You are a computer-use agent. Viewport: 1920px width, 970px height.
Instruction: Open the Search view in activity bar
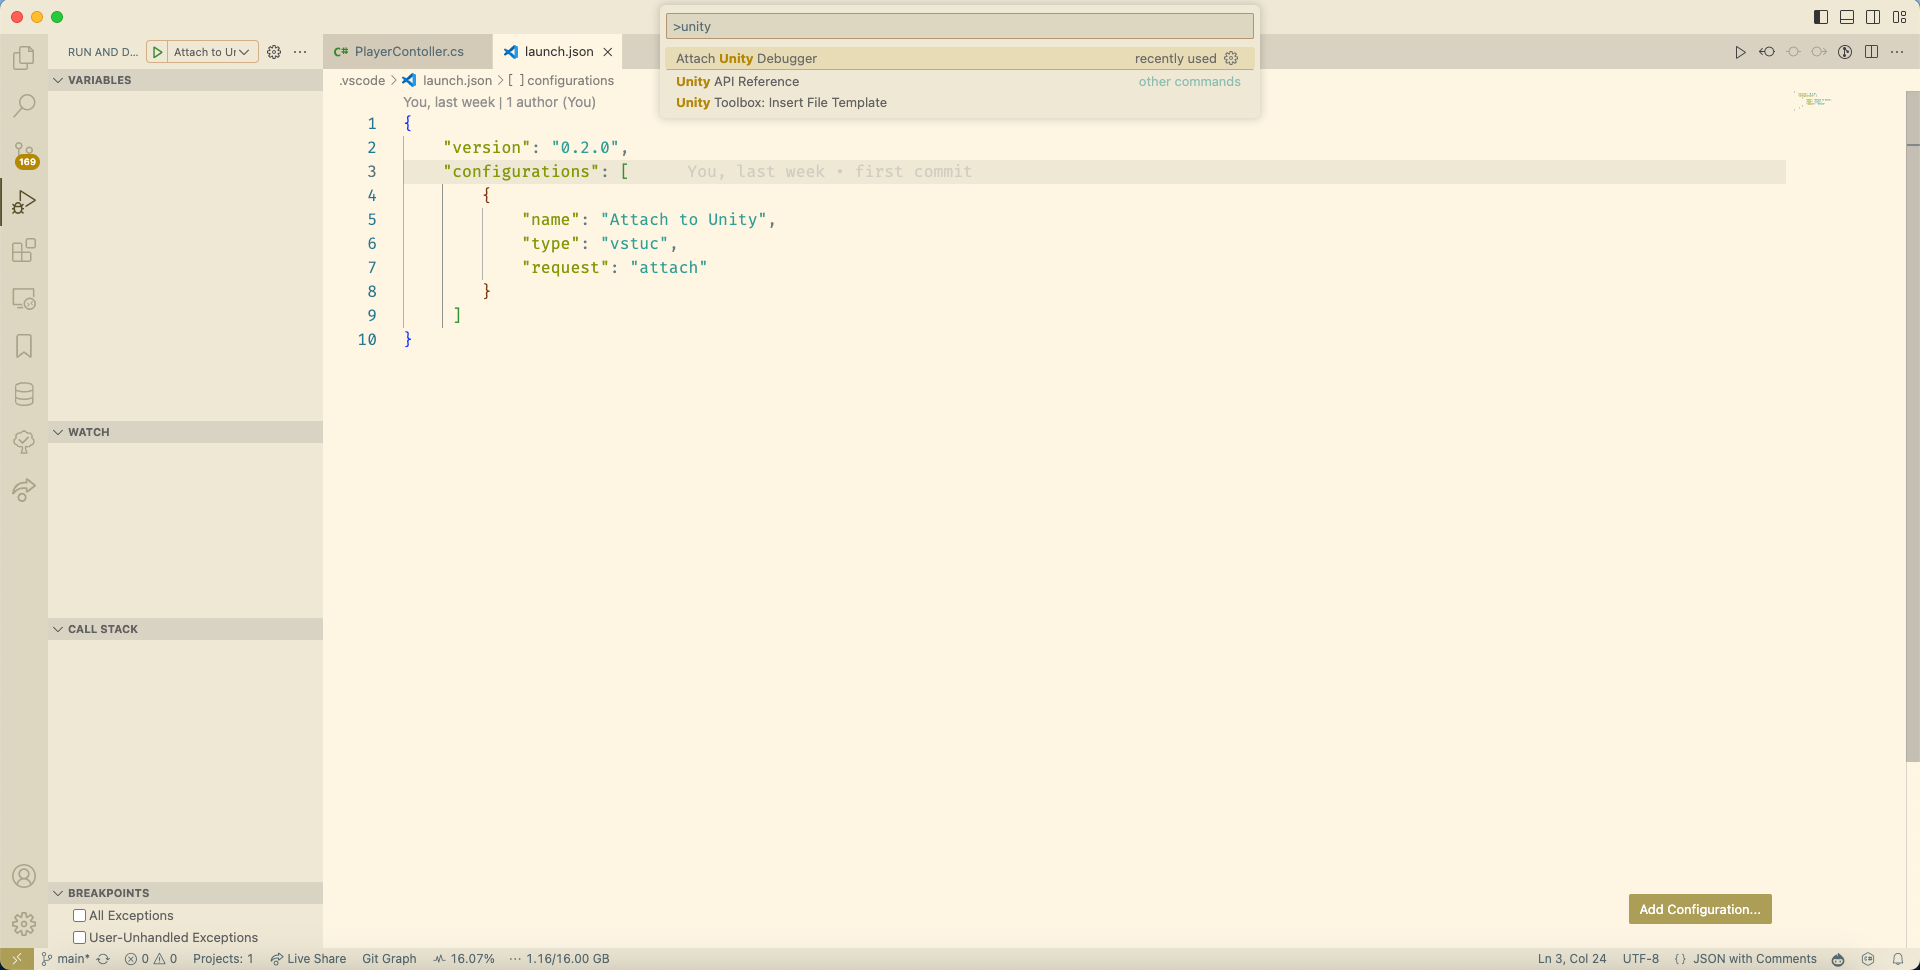[x=24, y=105]
